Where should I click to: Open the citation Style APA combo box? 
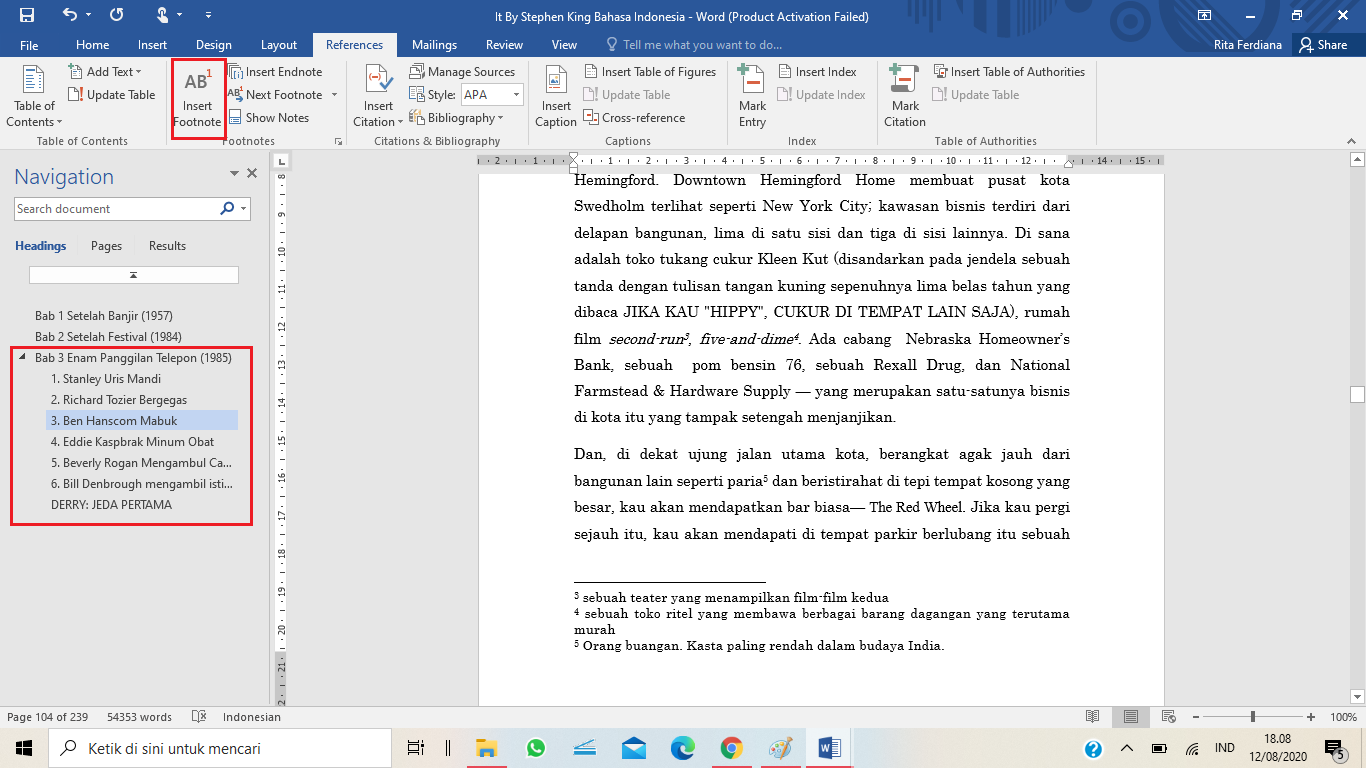(491, 95)
